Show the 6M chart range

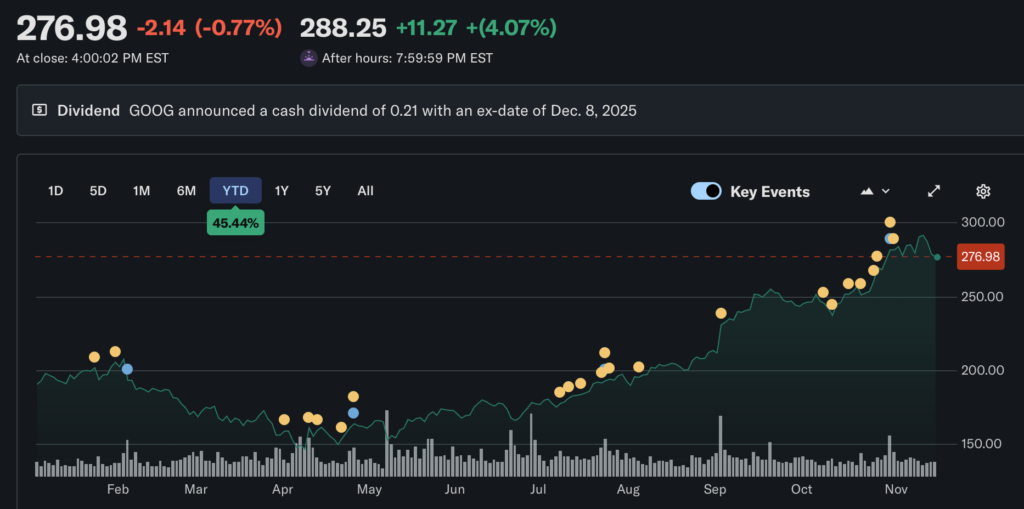(186, 190)
